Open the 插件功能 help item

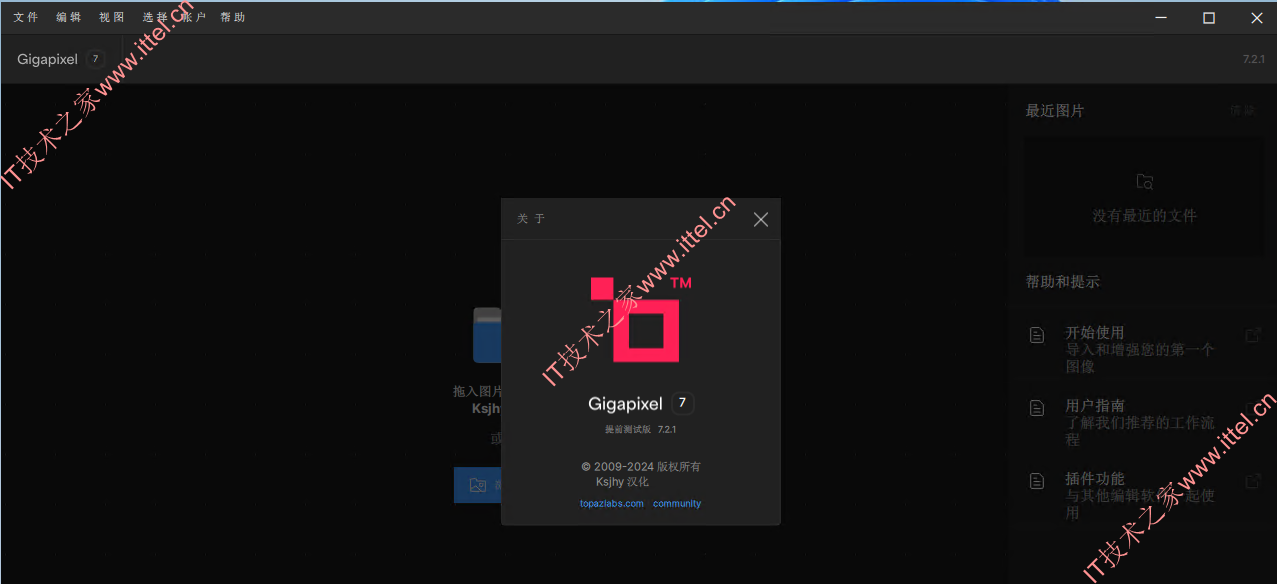(1145, 495)
